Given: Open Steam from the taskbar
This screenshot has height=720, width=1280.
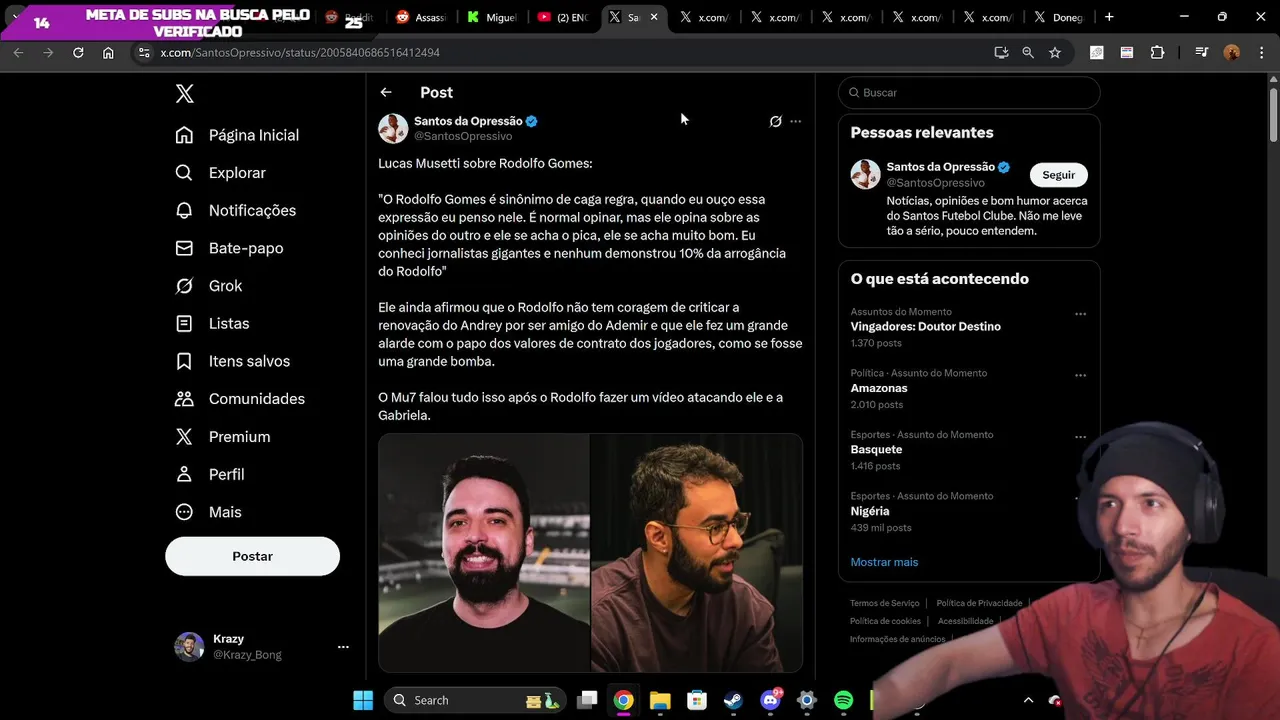Looking at the screenshot, I should tap(733, 700).
